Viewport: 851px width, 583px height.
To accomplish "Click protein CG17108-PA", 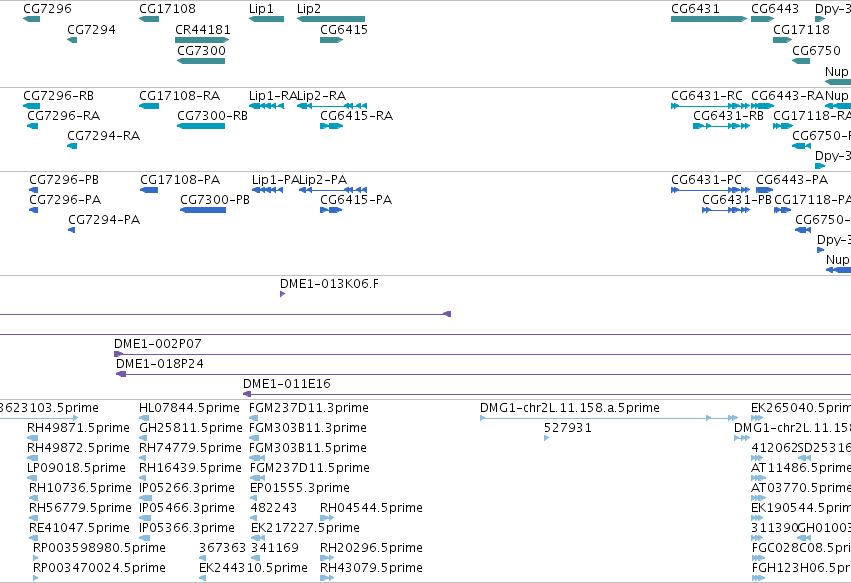I will tap(149, 190).
